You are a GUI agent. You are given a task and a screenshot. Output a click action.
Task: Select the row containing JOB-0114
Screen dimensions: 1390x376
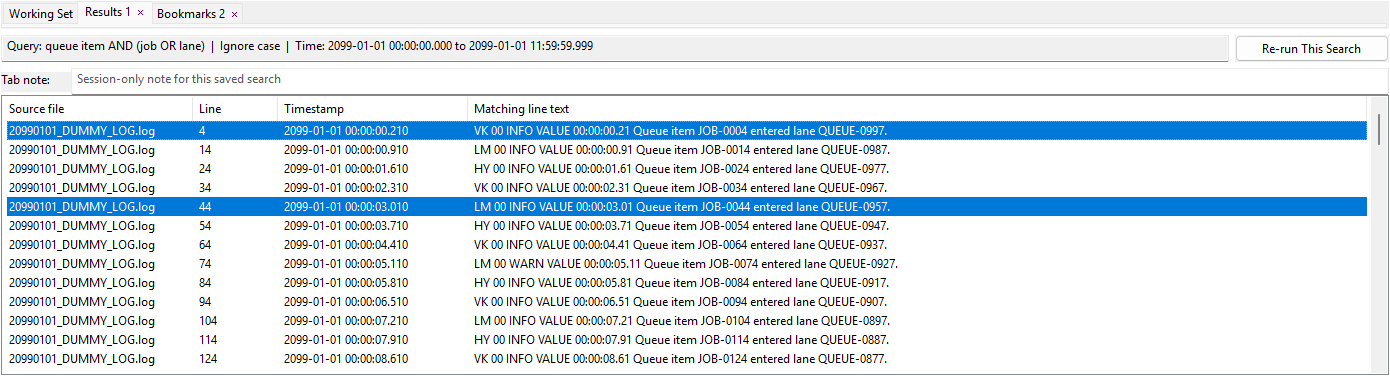(686, 340)
